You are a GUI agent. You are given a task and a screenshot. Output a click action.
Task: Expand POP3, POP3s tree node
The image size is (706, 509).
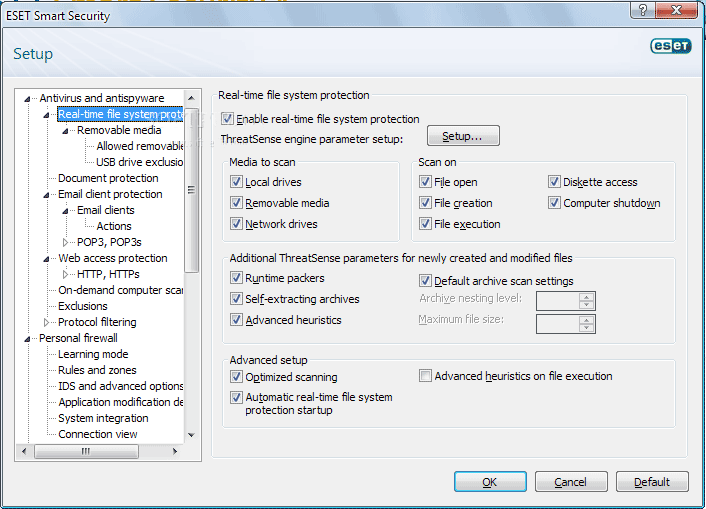point(65,242)
